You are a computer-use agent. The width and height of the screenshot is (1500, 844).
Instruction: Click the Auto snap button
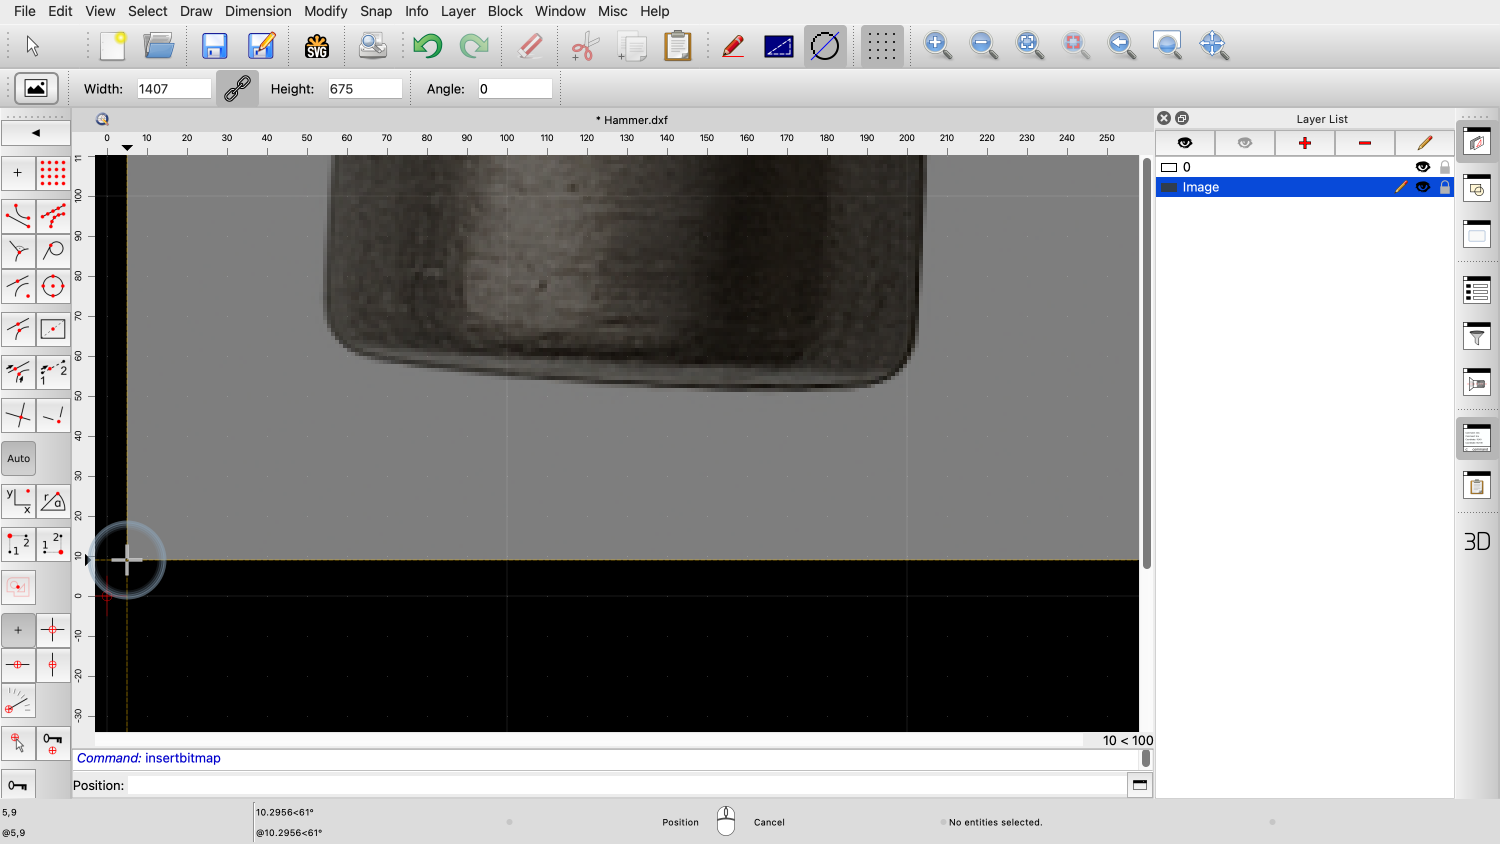click(19, 459)
